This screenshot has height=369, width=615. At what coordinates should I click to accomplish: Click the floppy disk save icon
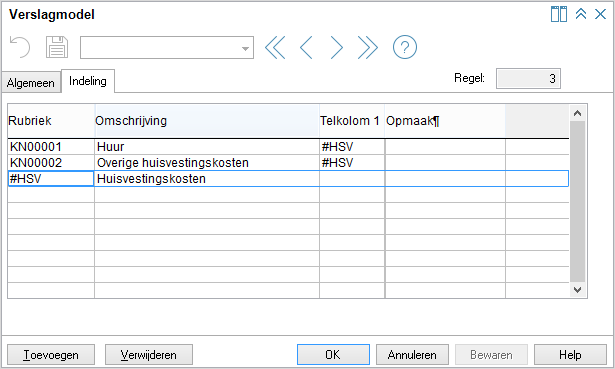57,47
